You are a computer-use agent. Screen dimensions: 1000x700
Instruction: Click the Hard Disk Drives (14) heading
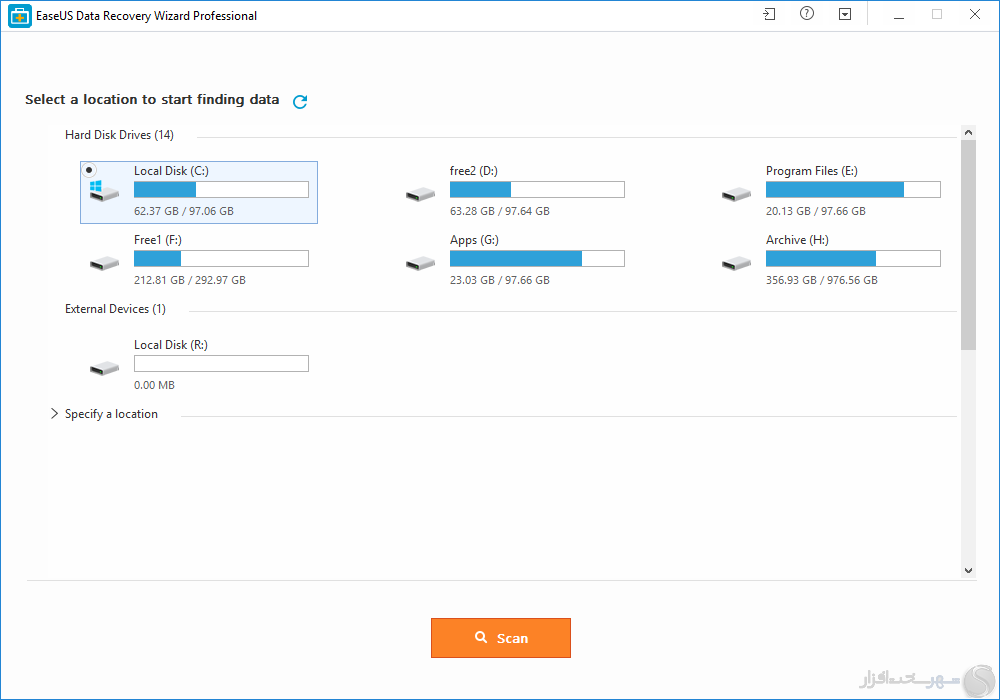coord(119,135)
